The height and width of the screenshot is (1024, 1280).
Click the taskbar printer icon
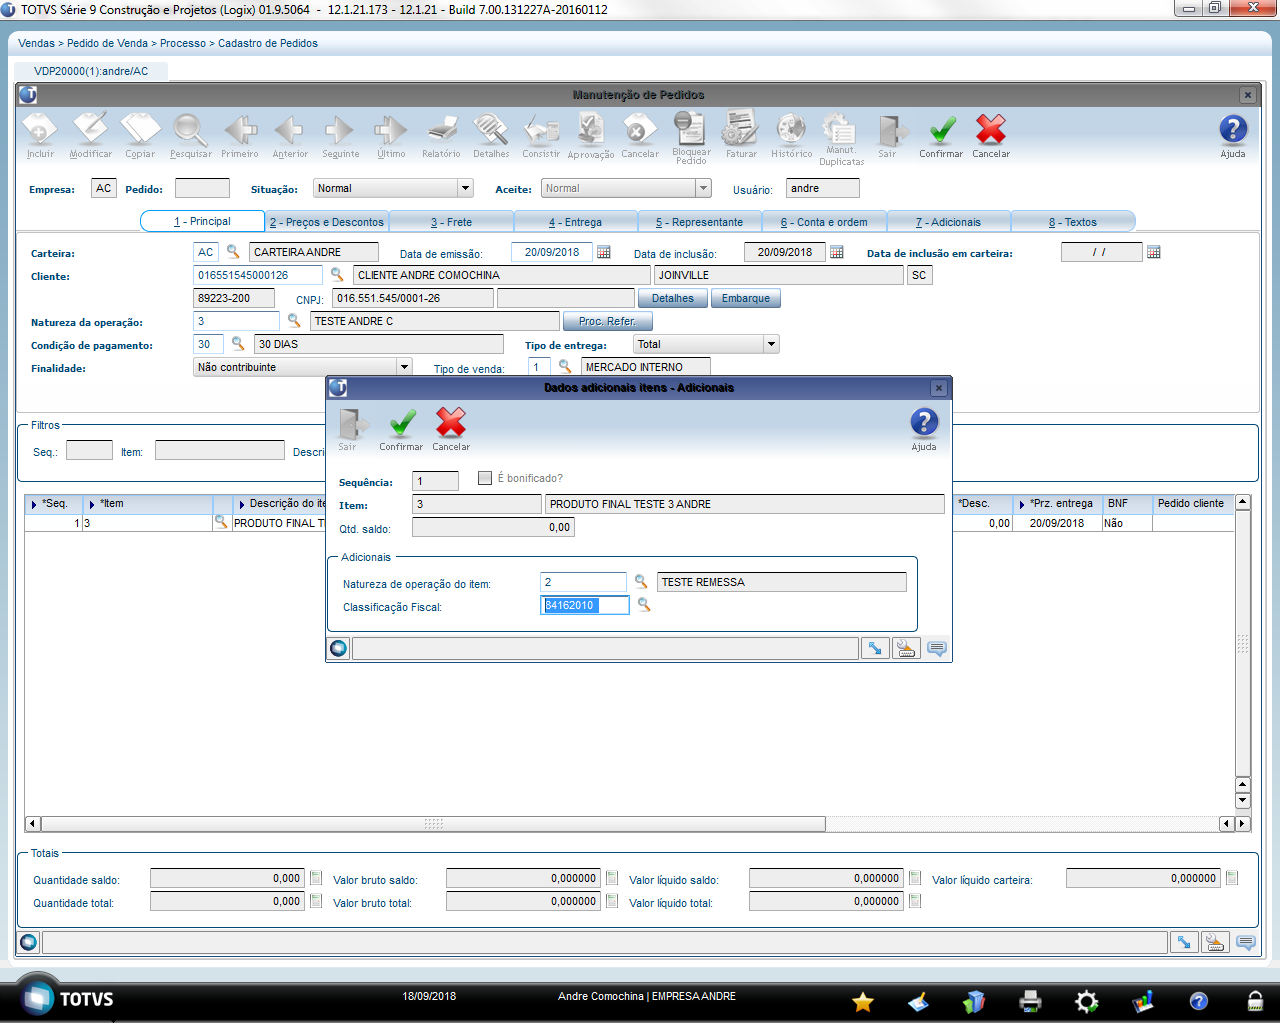pos(1030,1001)
